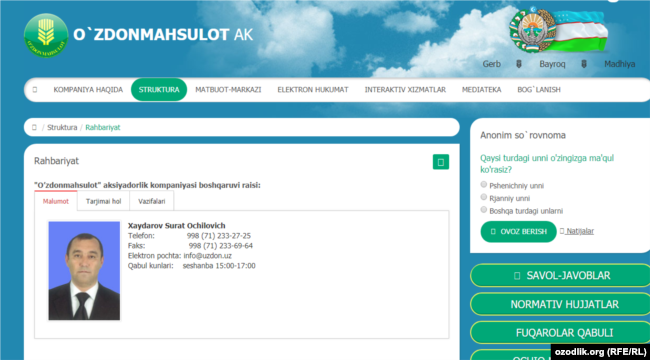
Task: Open the Matbuot-markazi menu
Action: [228, 90]
